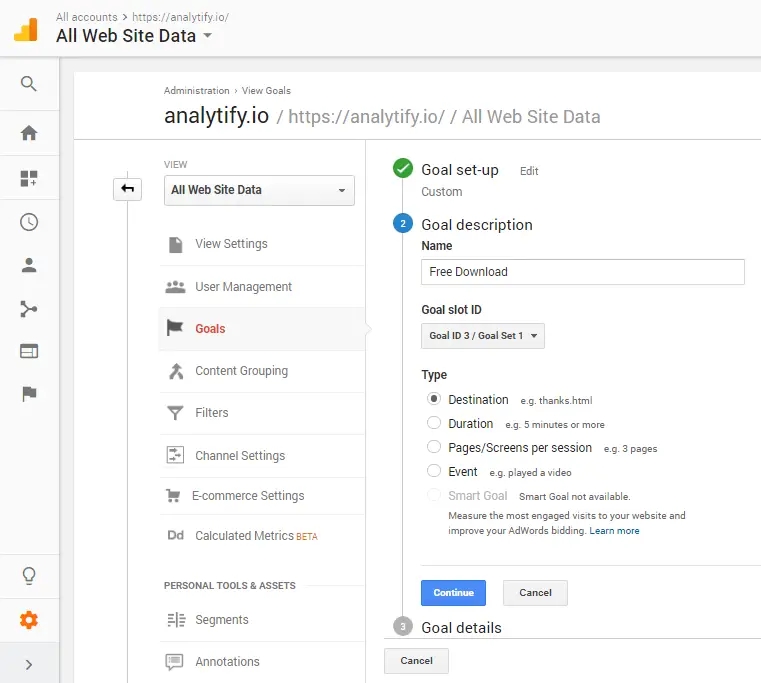Choose Event as goal type
Viewport: 761px width, 683px height.
point(433,470)
